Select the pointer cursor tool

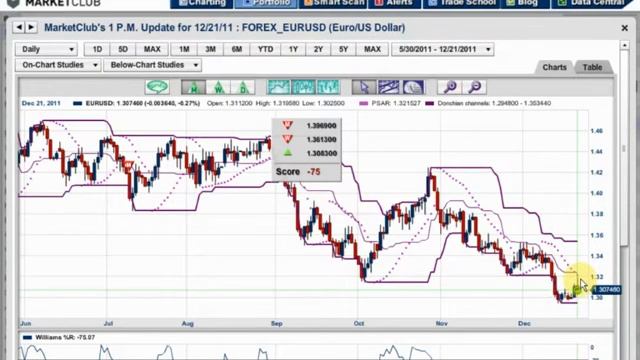364,87
